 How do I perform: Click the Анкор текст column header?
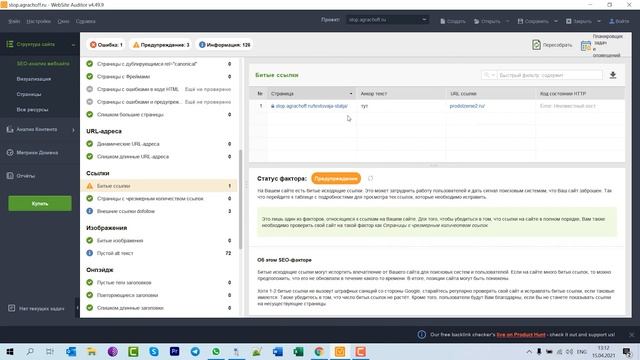pyautogui.click(x=401, y=93)
